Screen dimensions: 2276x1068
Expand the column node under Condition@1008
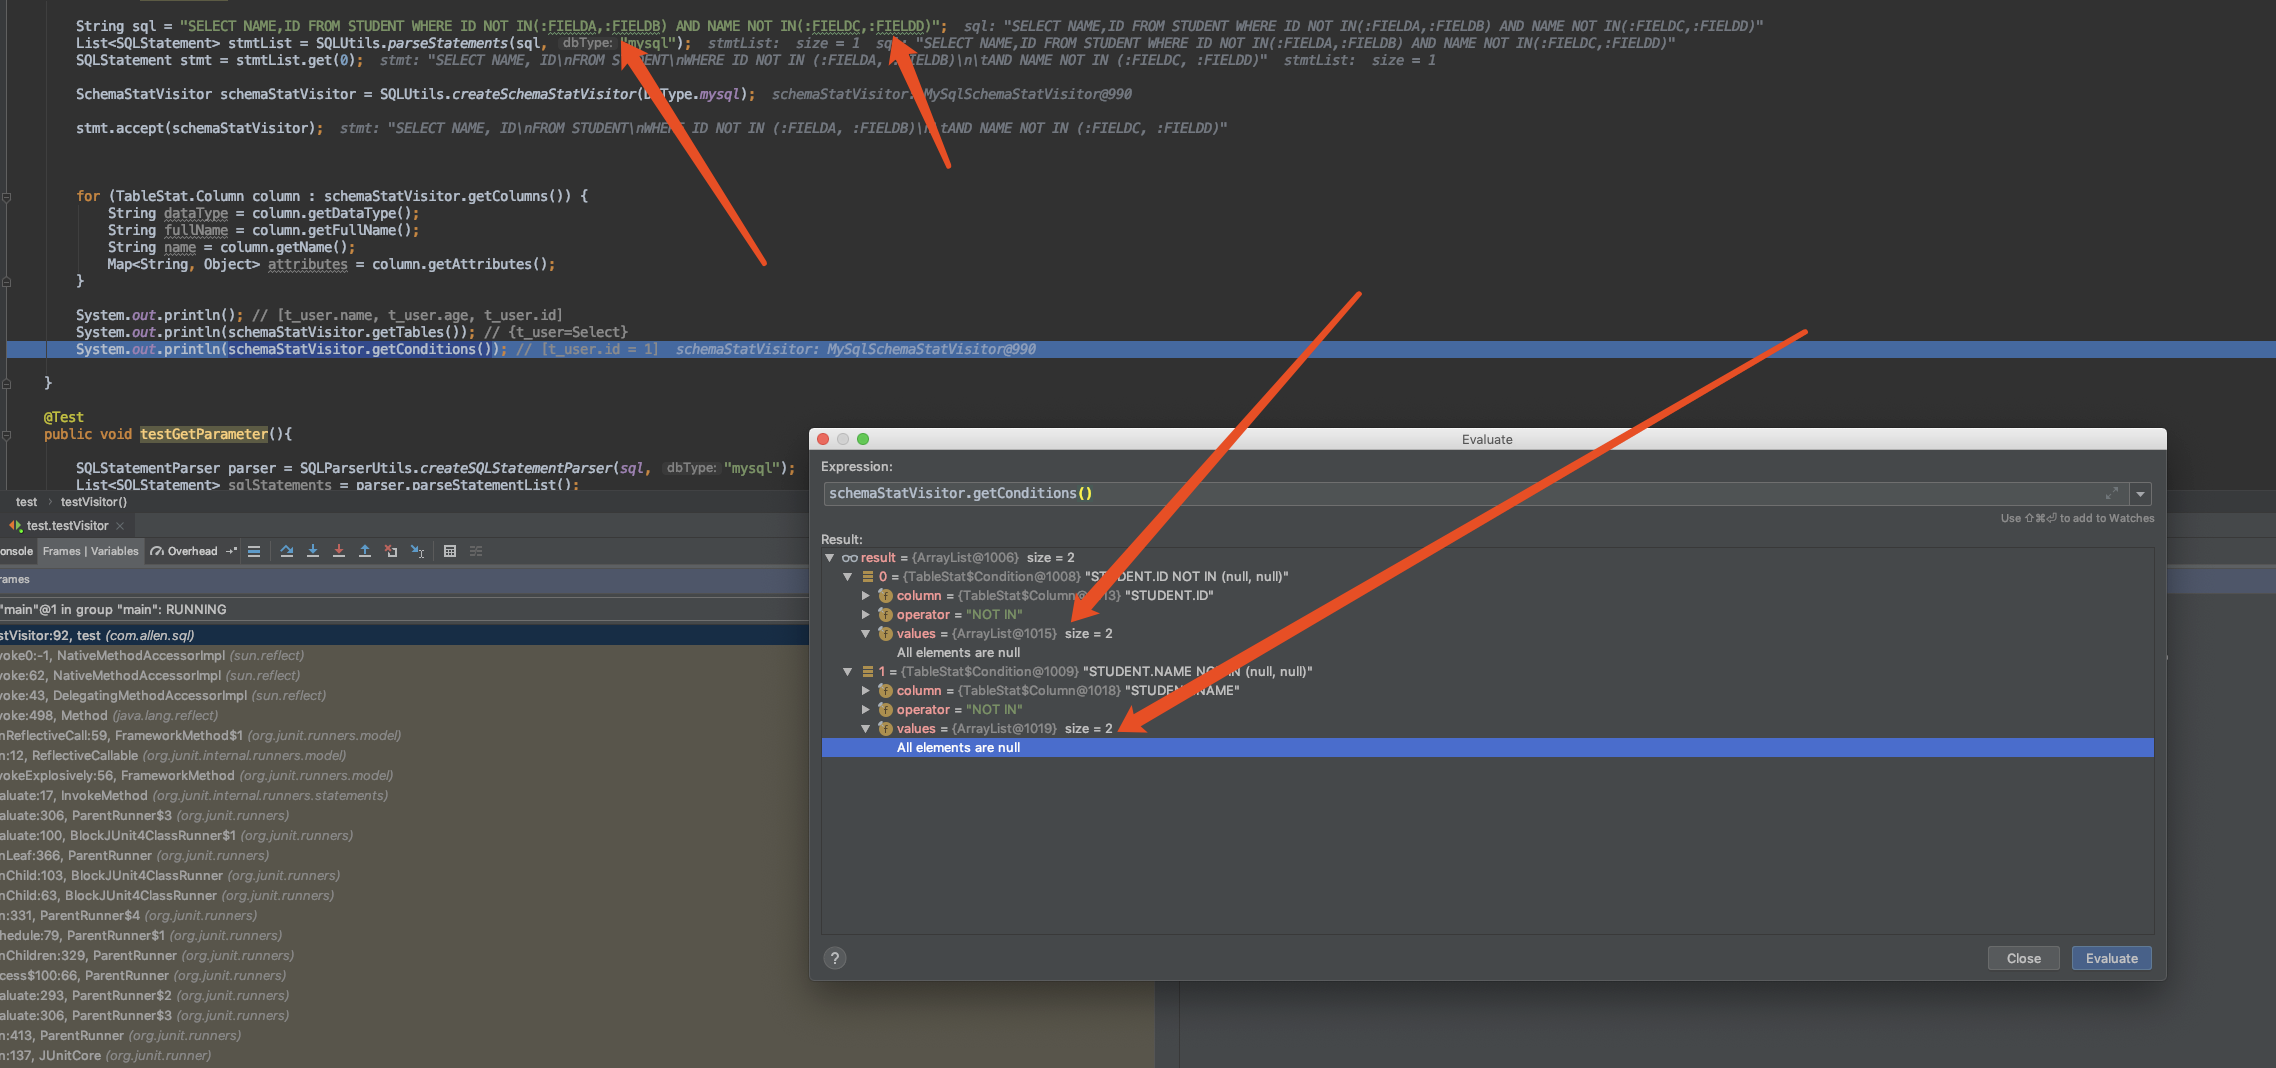coord(866,595)
